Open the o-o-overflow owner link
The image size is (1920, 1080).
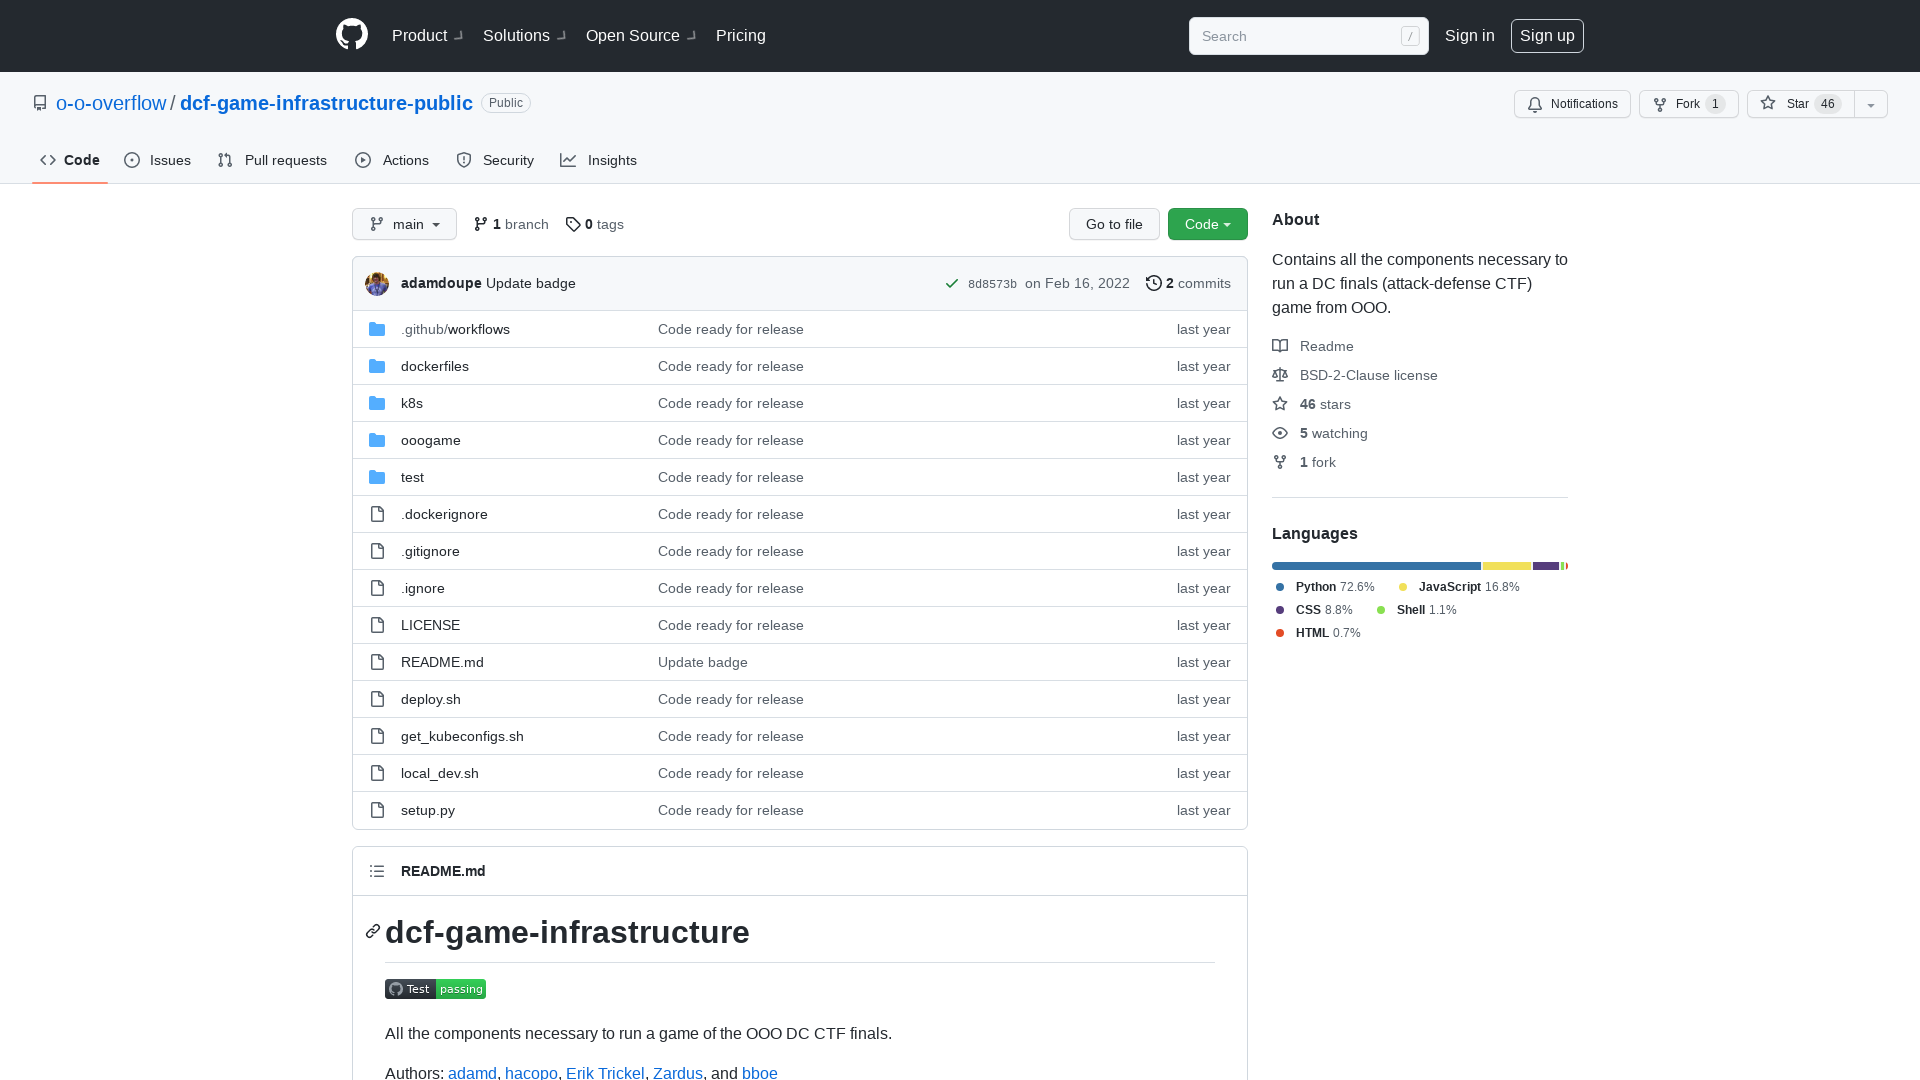111,103
